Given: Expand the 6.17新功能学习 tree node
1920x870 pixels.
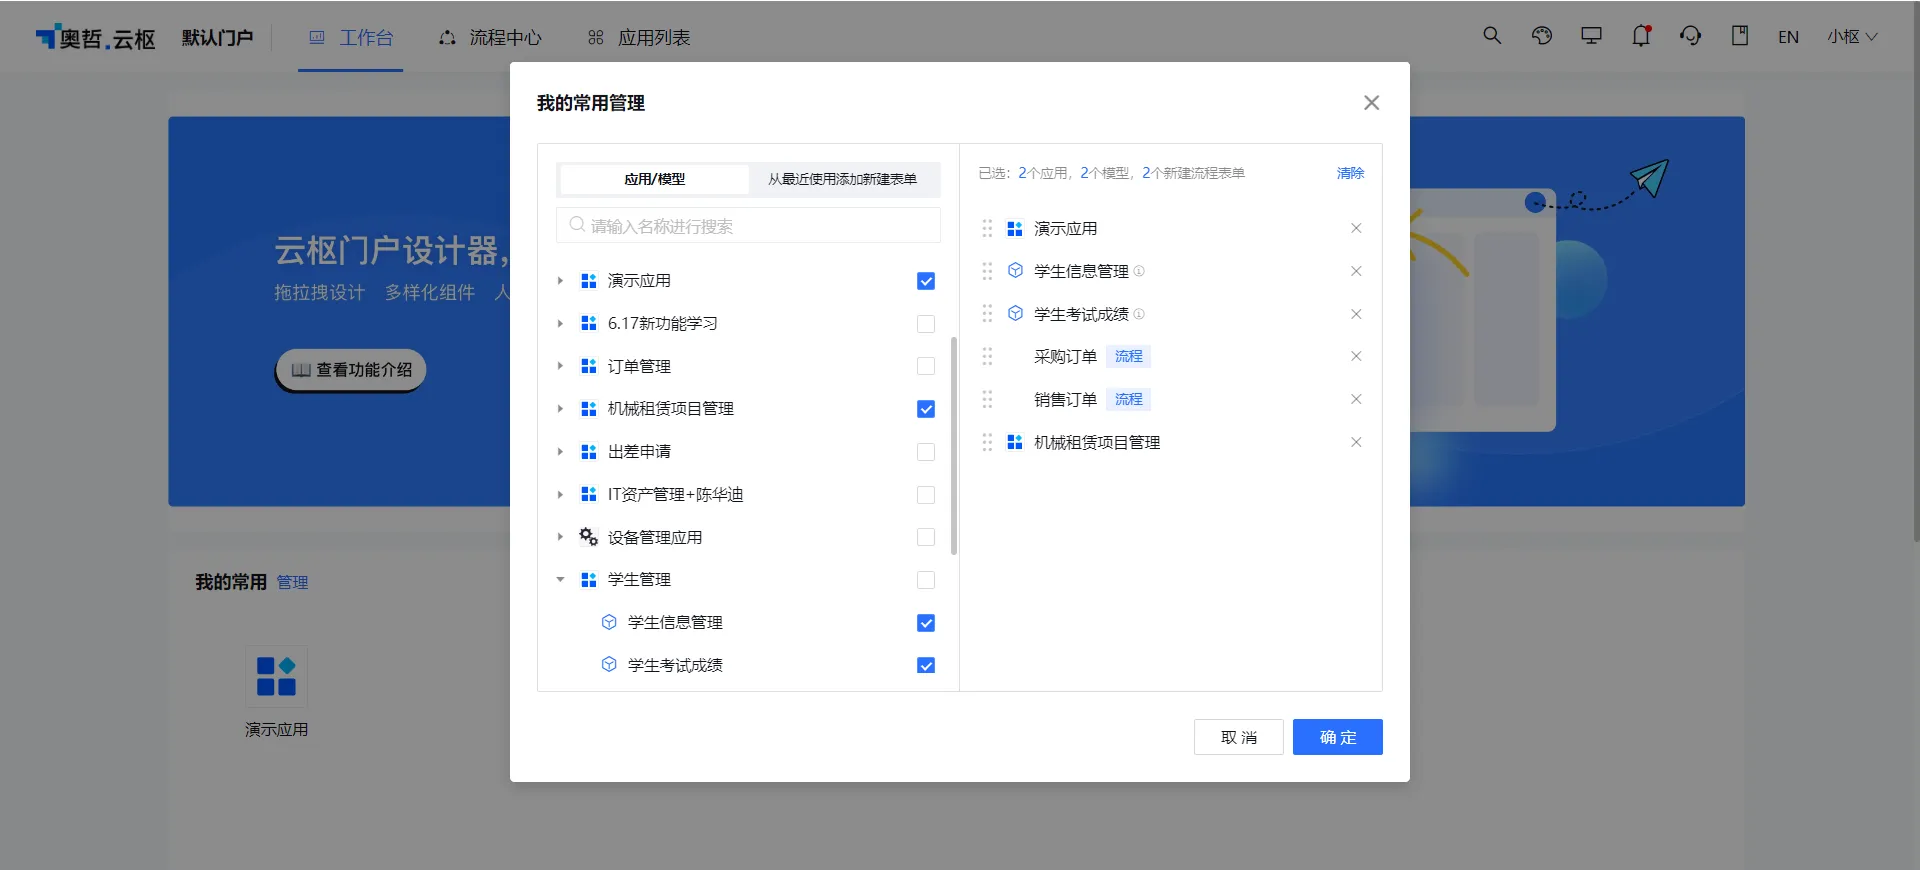Looking at the screenshot, I should tap(560, 323).
